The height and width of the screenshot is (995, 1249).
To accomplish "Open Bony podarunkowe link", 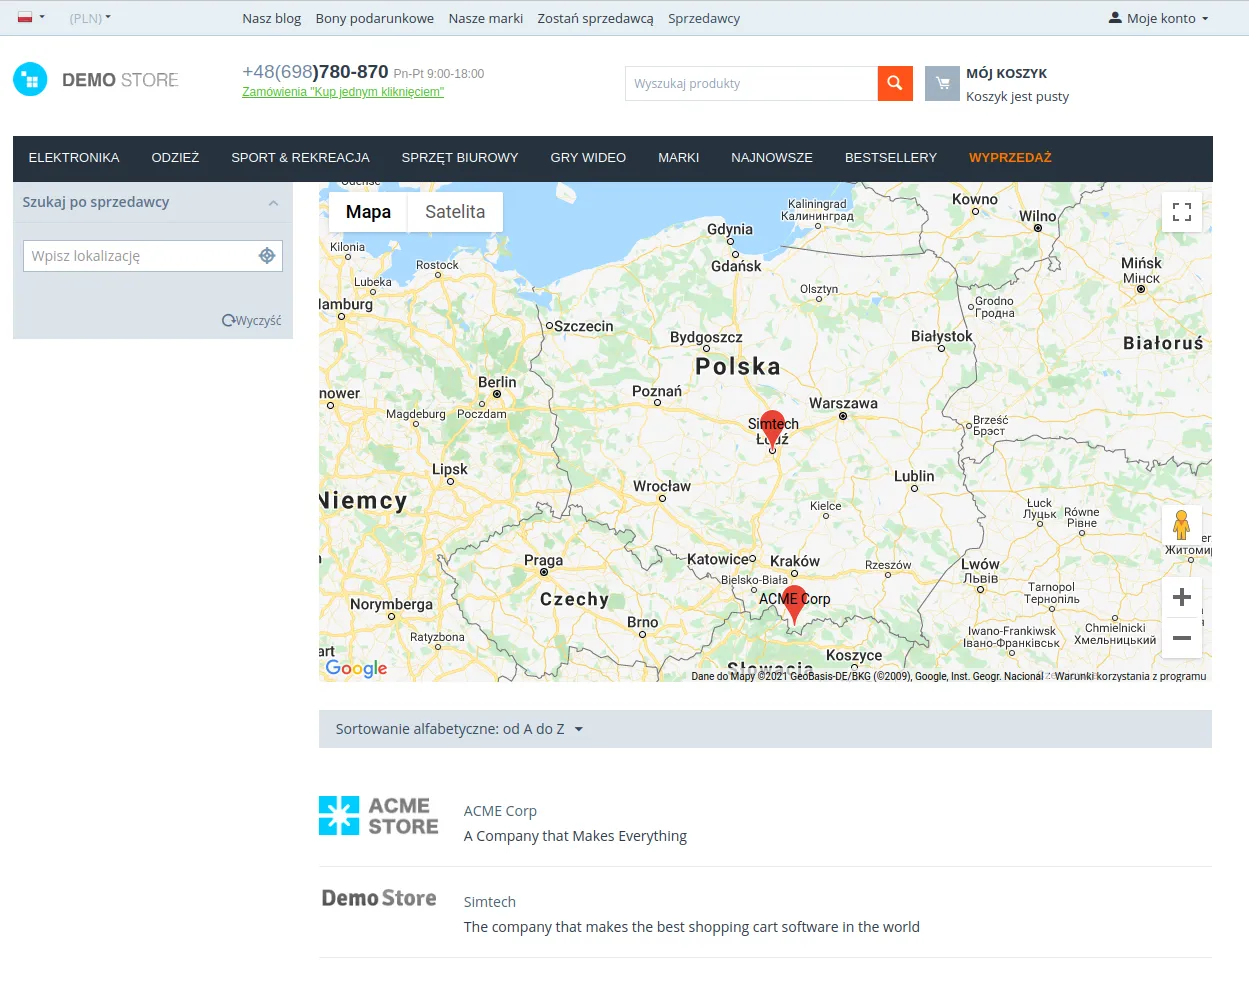I will click(x=374, y=18).
